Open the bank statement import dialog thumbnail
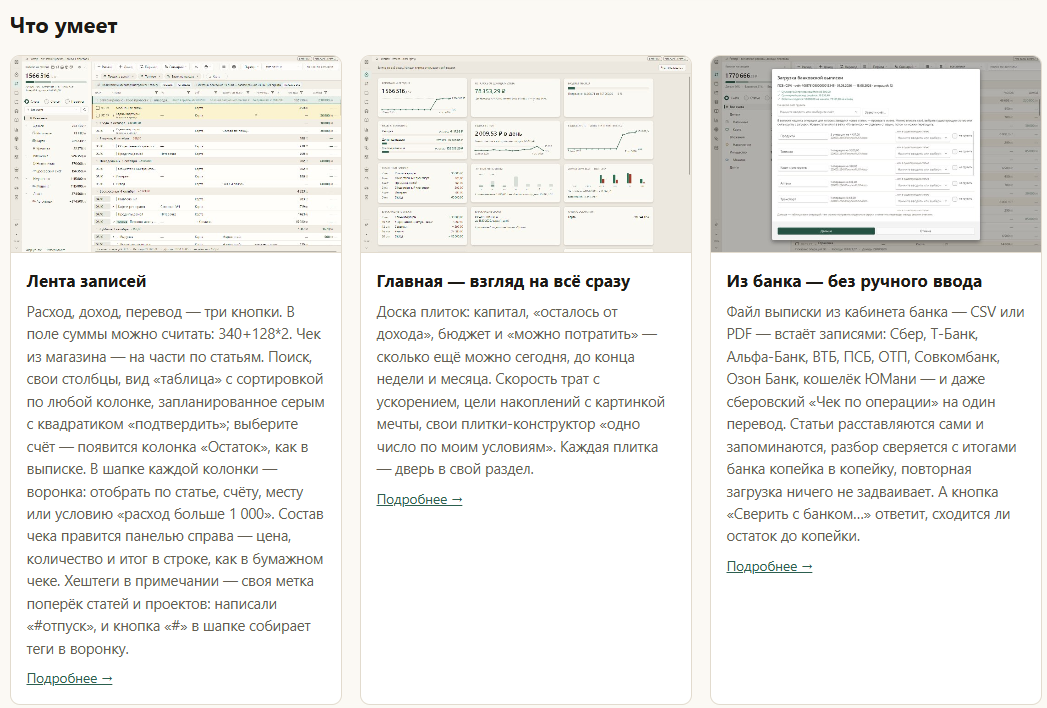The image size is (1047, 708). pos(875,154)
